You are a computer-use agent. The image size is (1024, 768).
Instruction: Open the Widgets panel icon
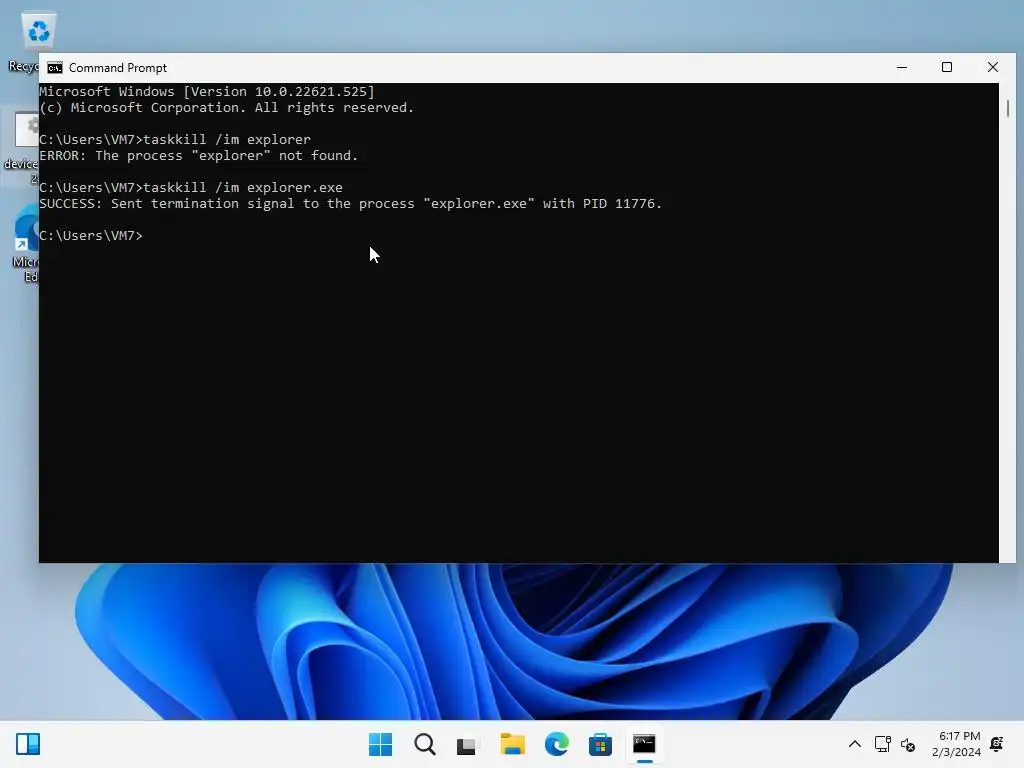pyautogui.click(x=28, y=744)
